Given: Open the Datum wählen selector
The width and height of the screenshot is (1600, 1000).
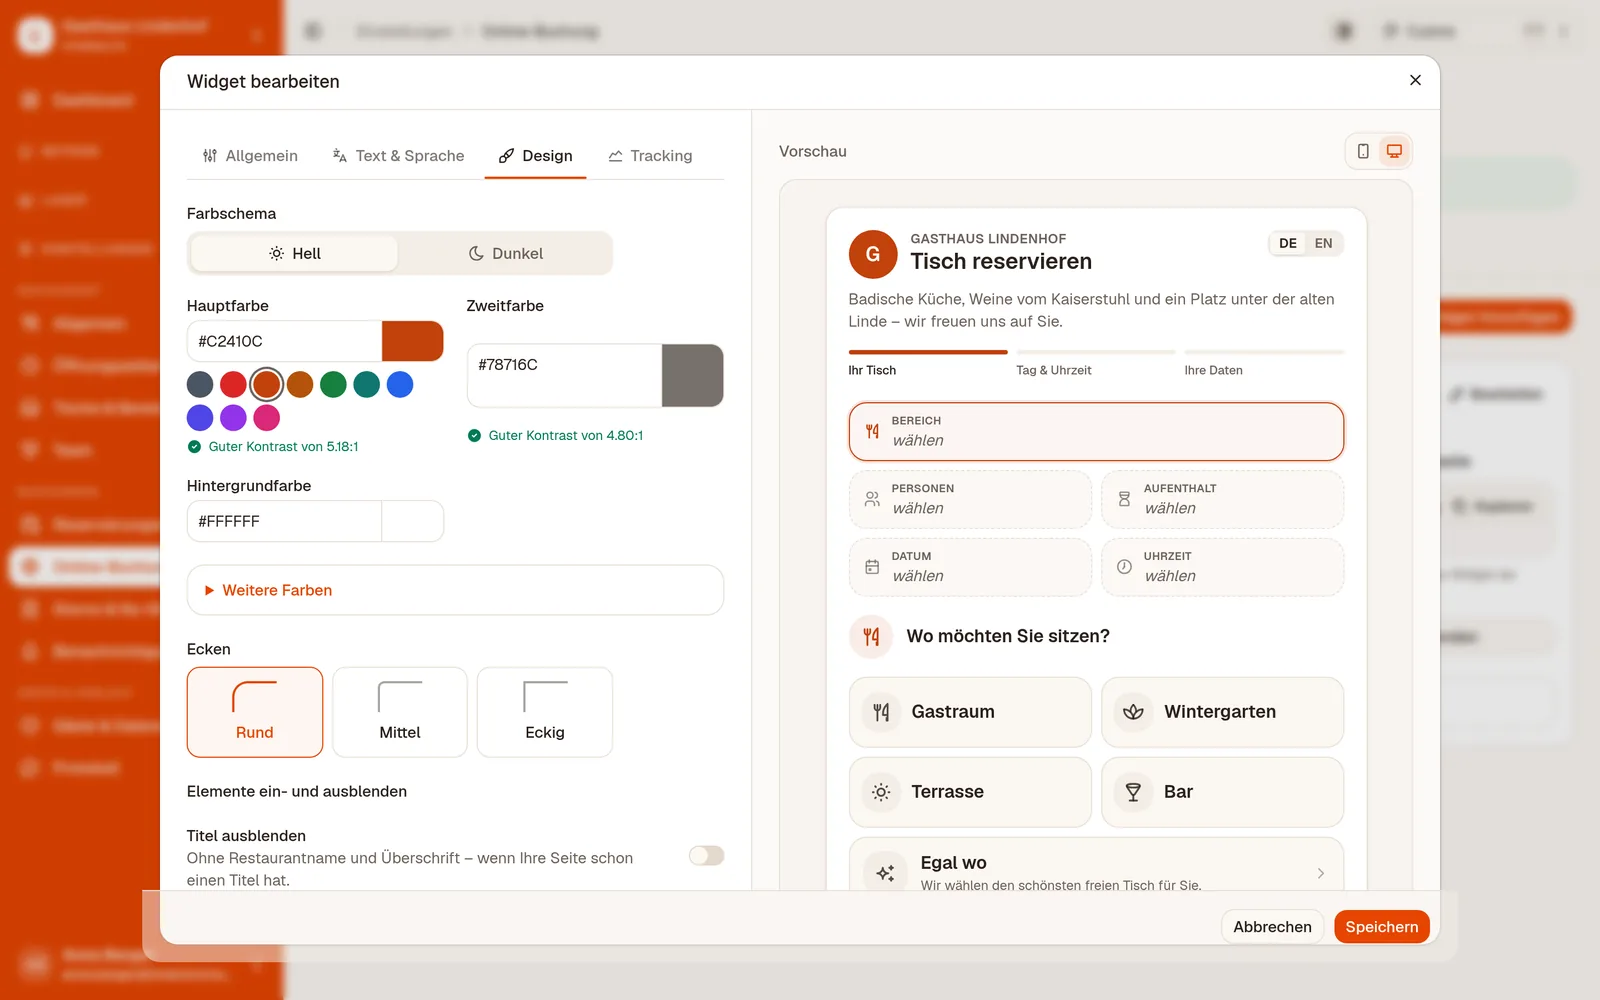Looking at the screenshot, I should point(970,567).
